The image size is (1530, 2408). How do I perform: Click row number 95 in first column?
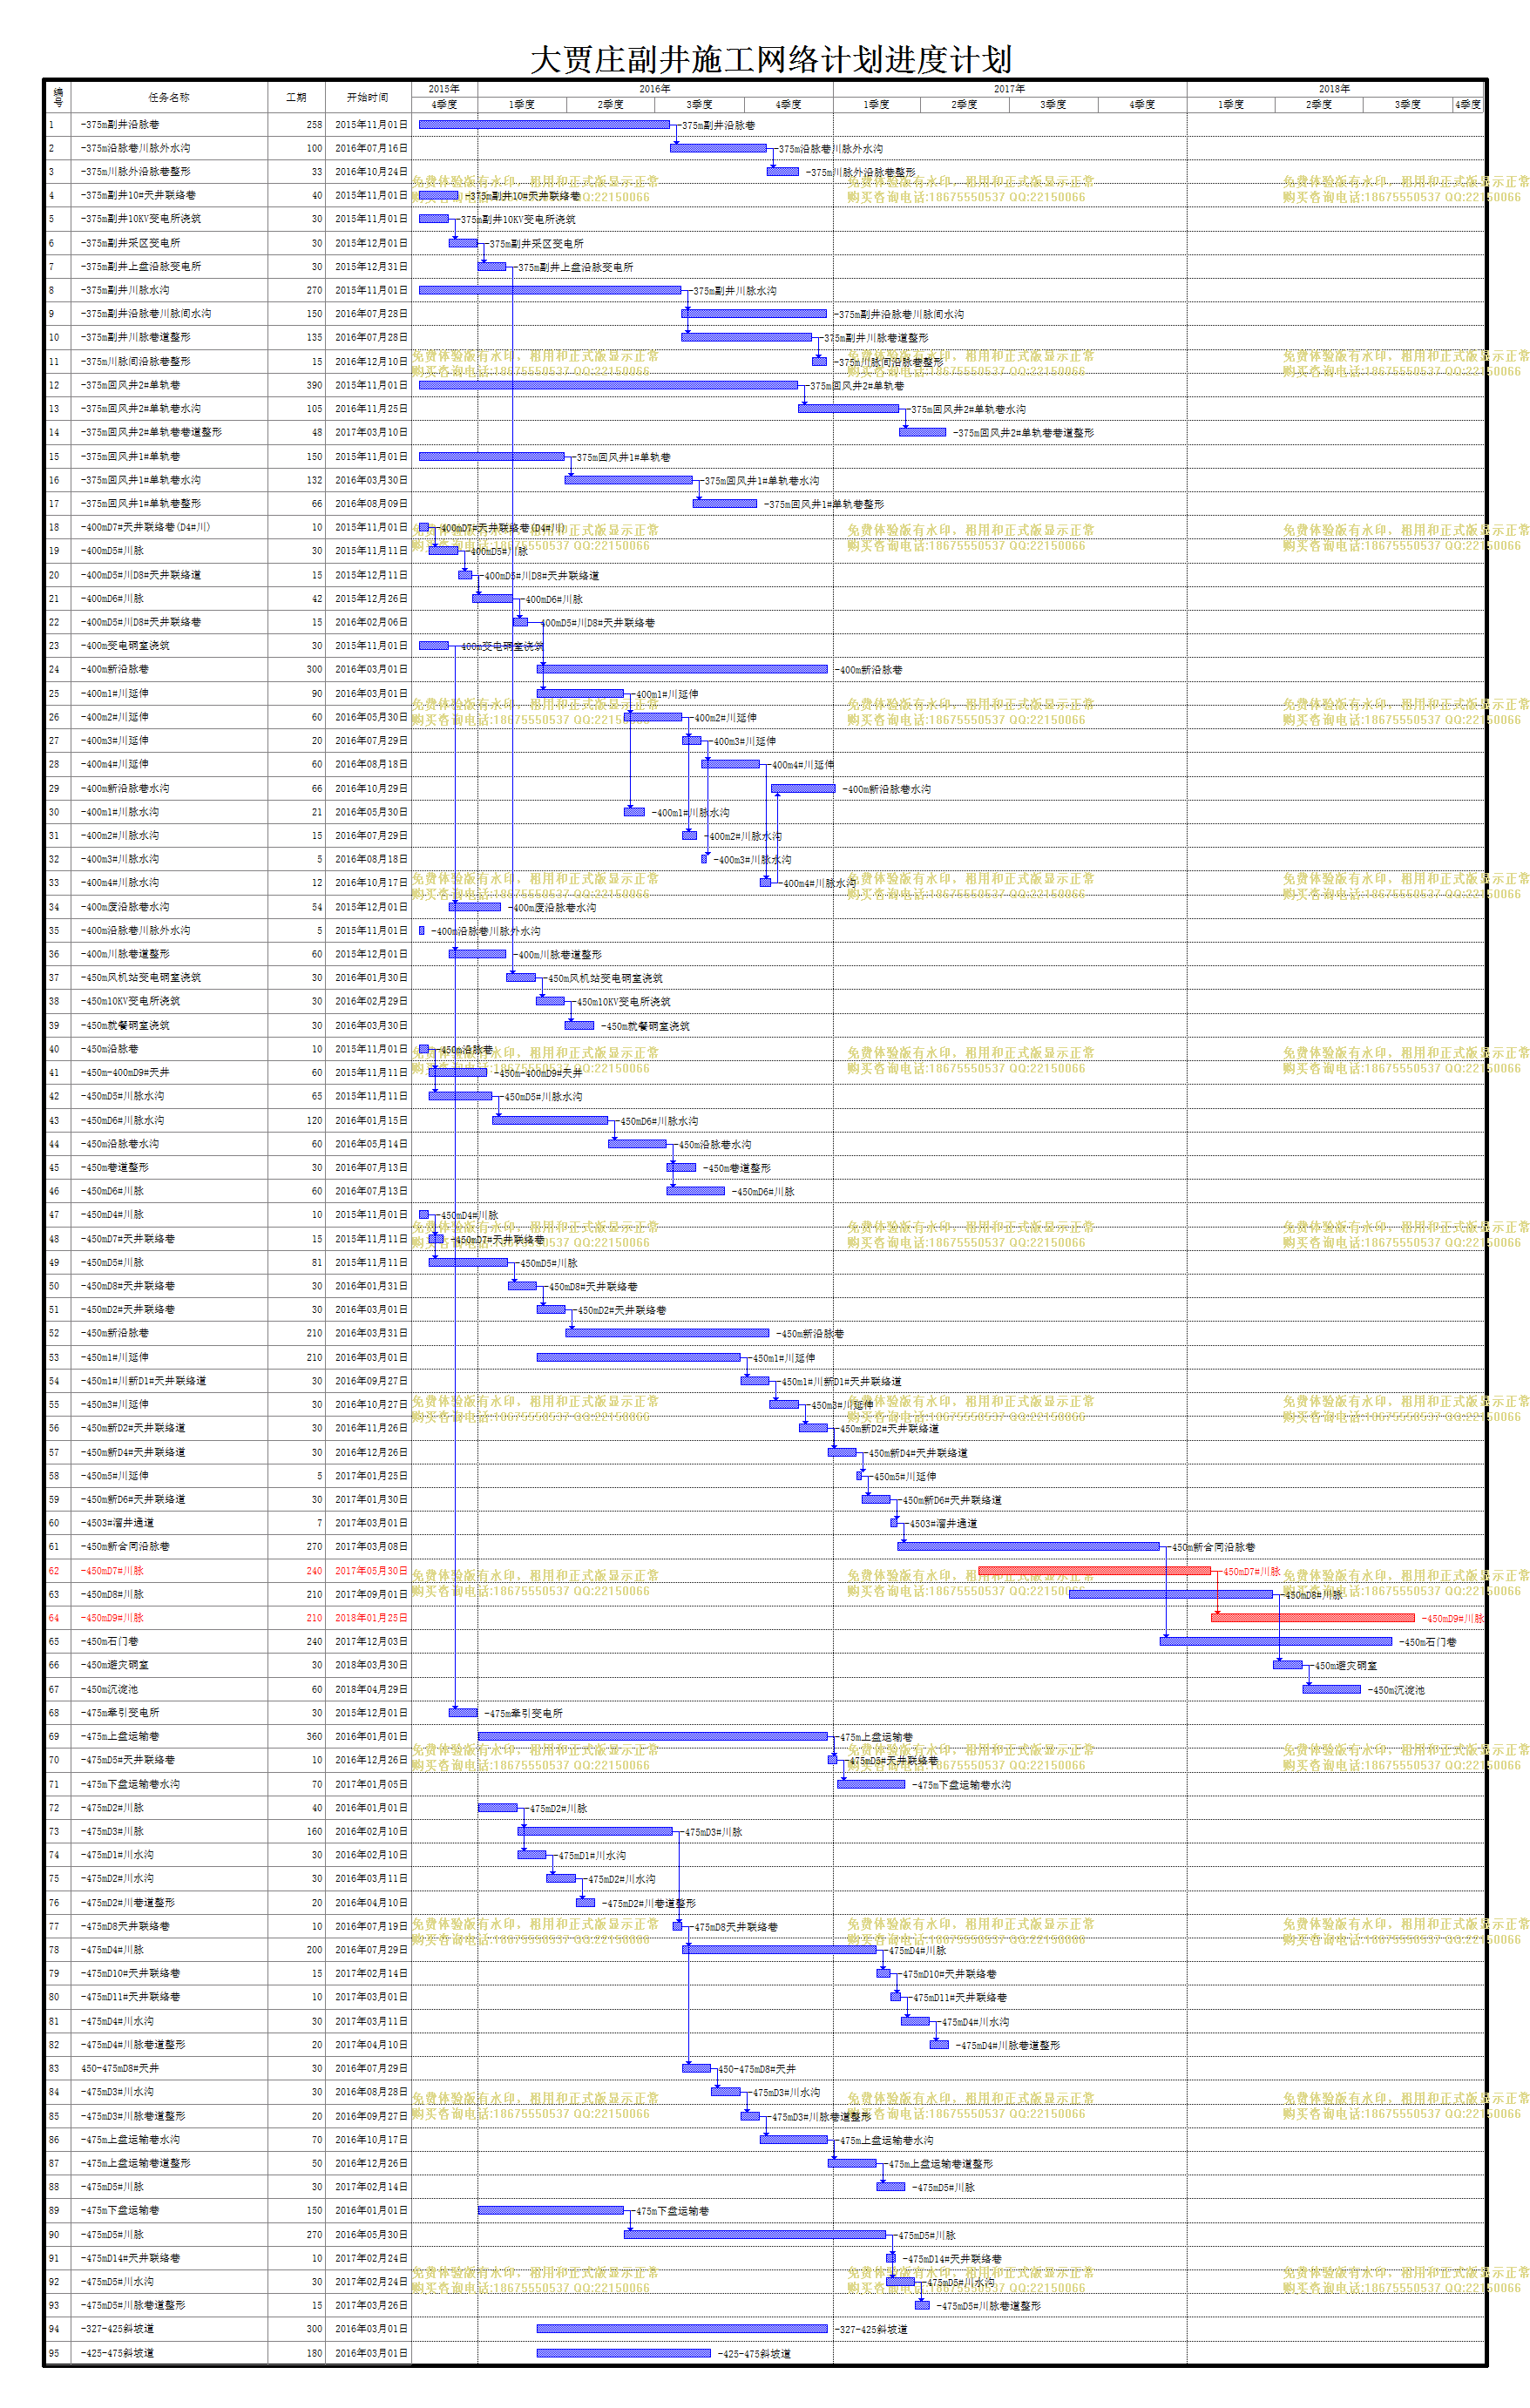coord(55,2353)
